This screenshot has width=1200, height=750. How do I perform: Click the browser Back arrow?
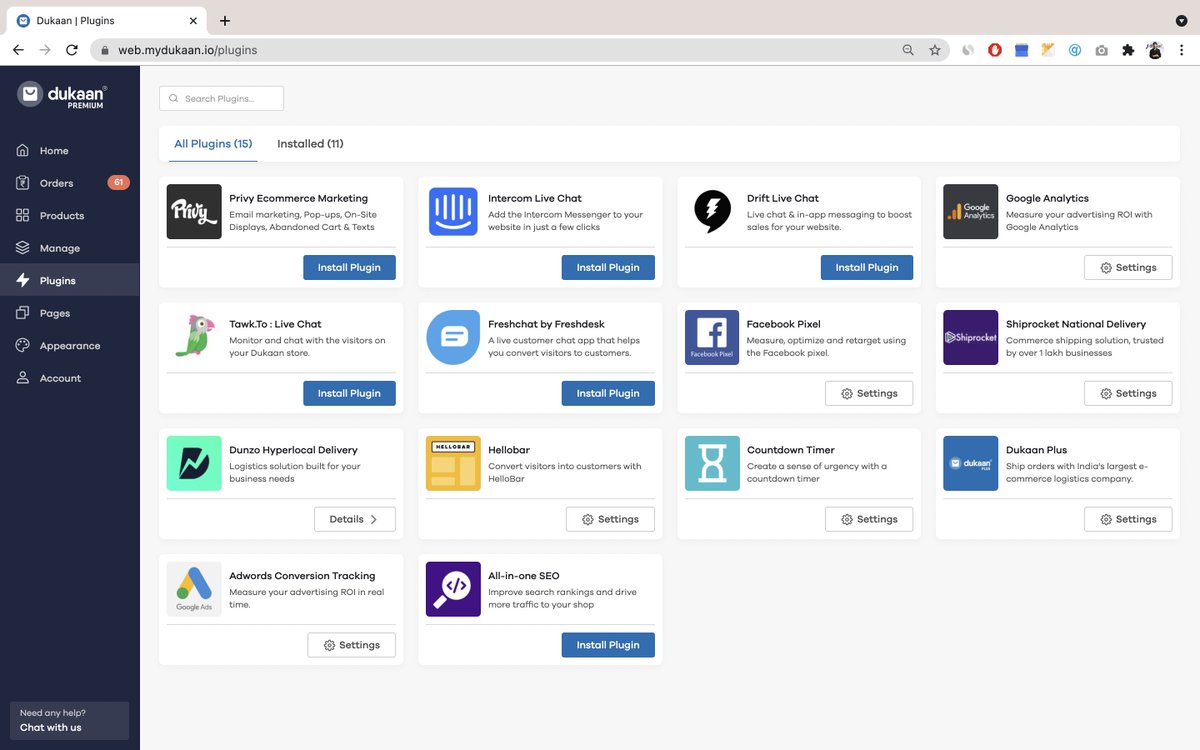(18, 50)
